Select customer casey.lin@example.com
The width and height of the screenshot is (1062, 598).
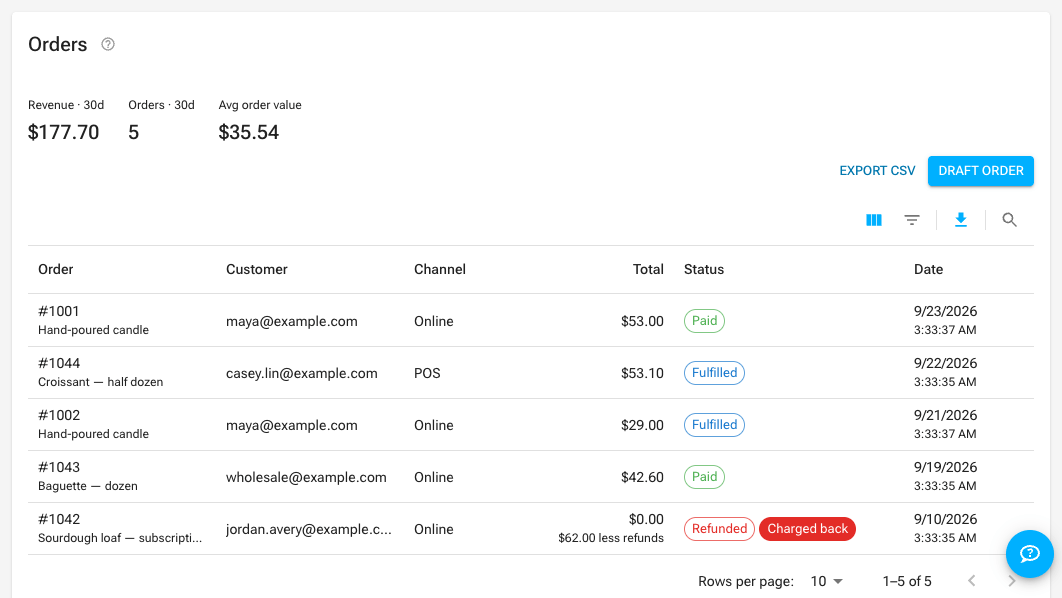click(301, 373)
